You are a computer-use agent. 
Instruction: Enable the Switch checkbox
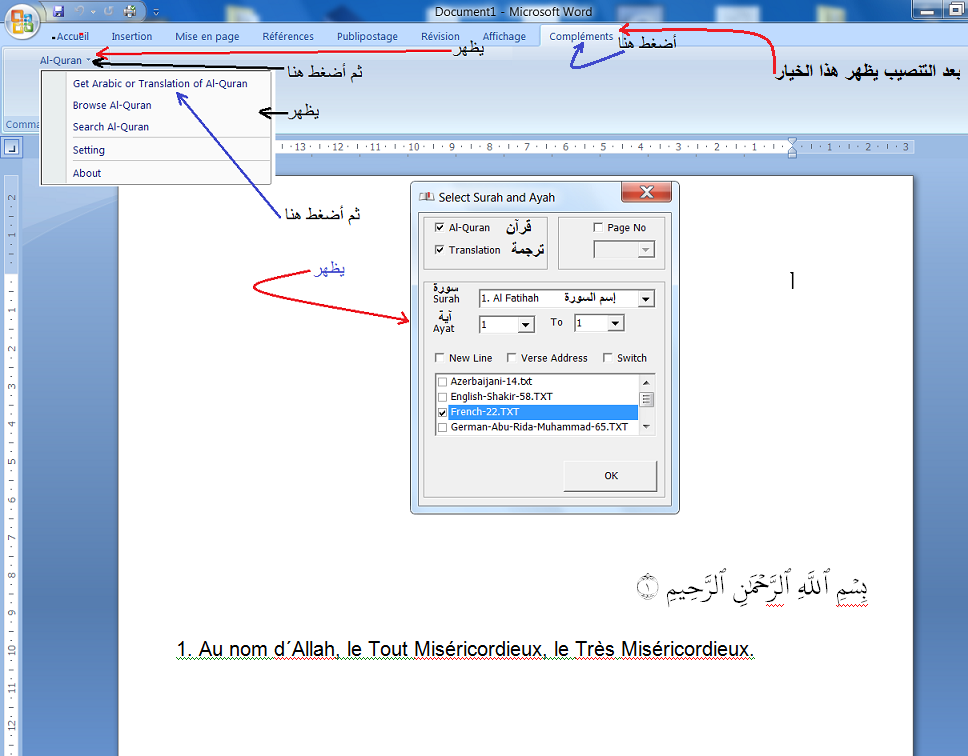tap(607, 357)
